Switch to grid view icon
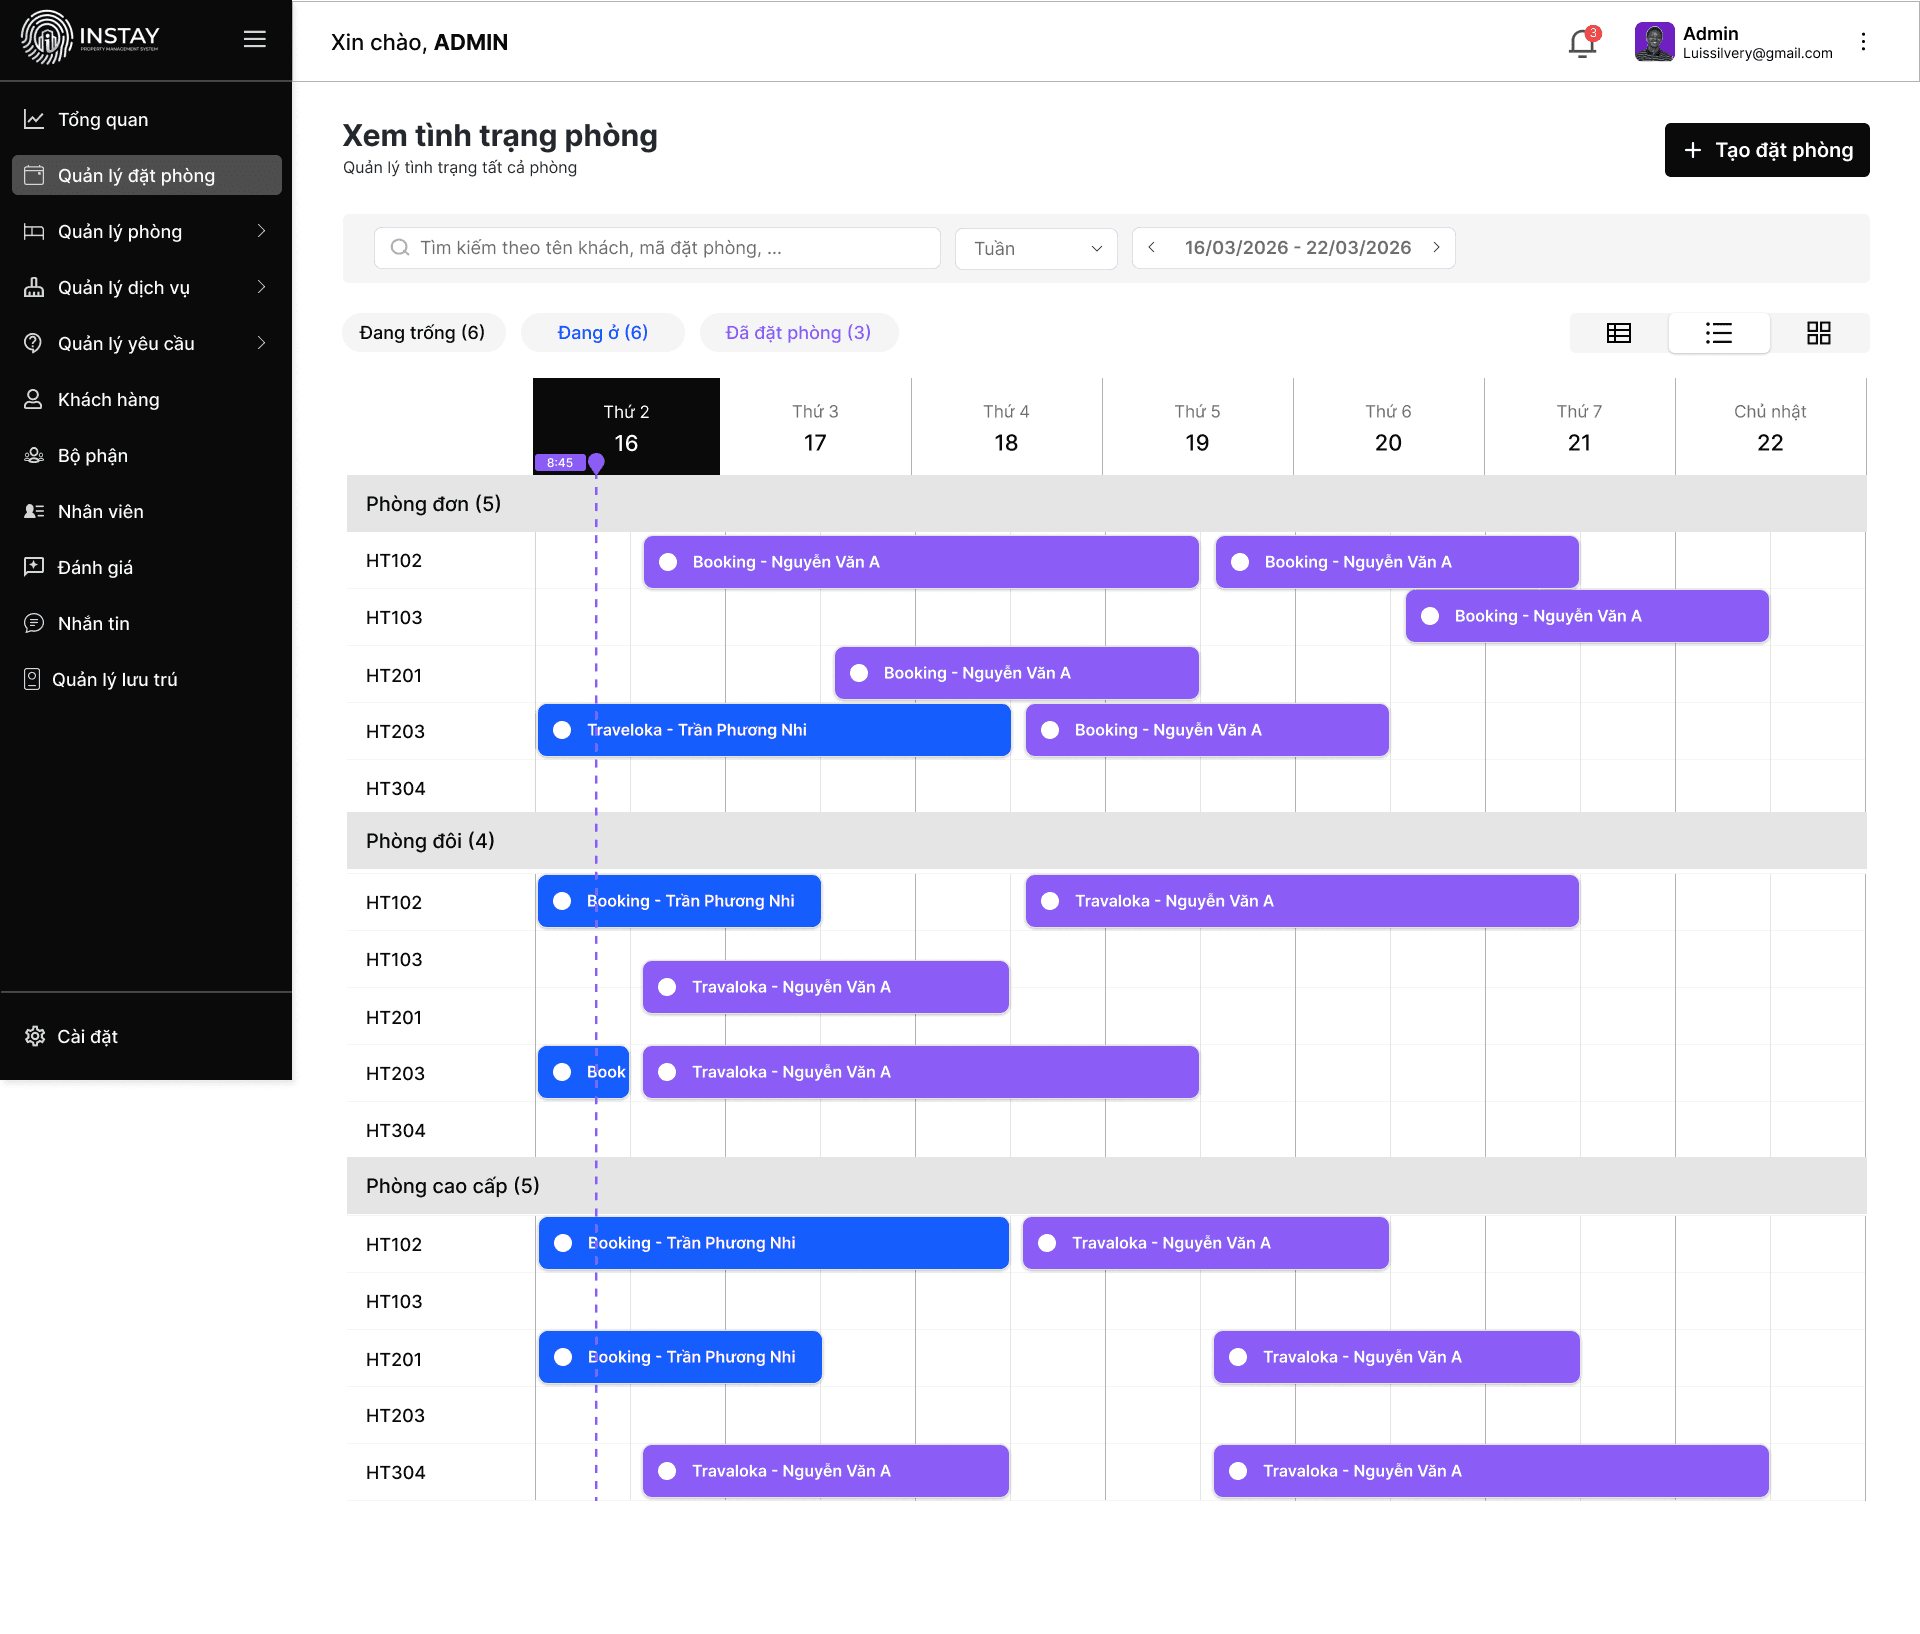 [x=1819, y=333]
